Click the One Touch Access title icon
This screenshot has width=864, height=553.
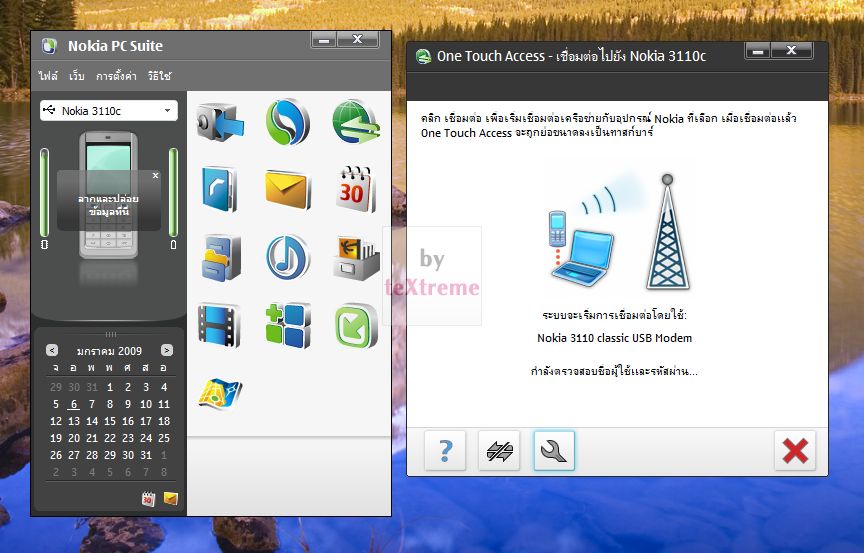pos(423,56)
